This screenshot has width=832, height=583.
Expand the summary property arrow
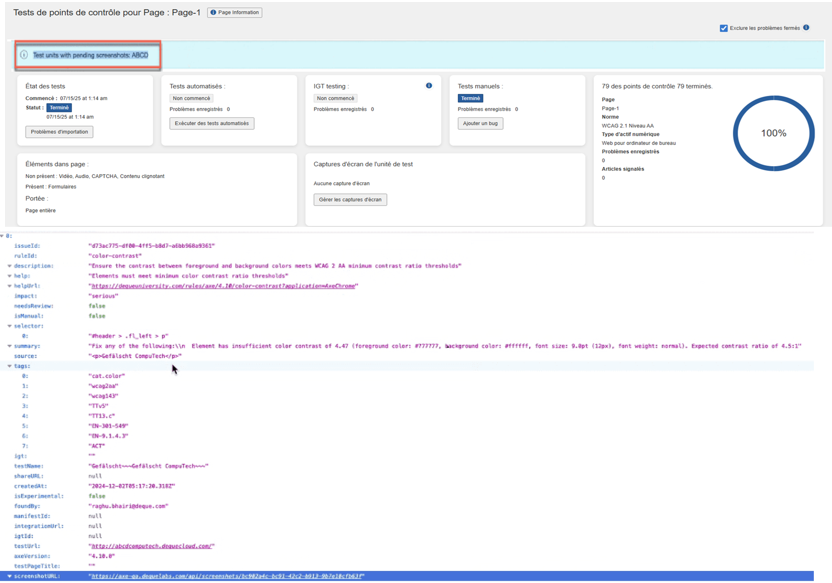click(10, 346)
